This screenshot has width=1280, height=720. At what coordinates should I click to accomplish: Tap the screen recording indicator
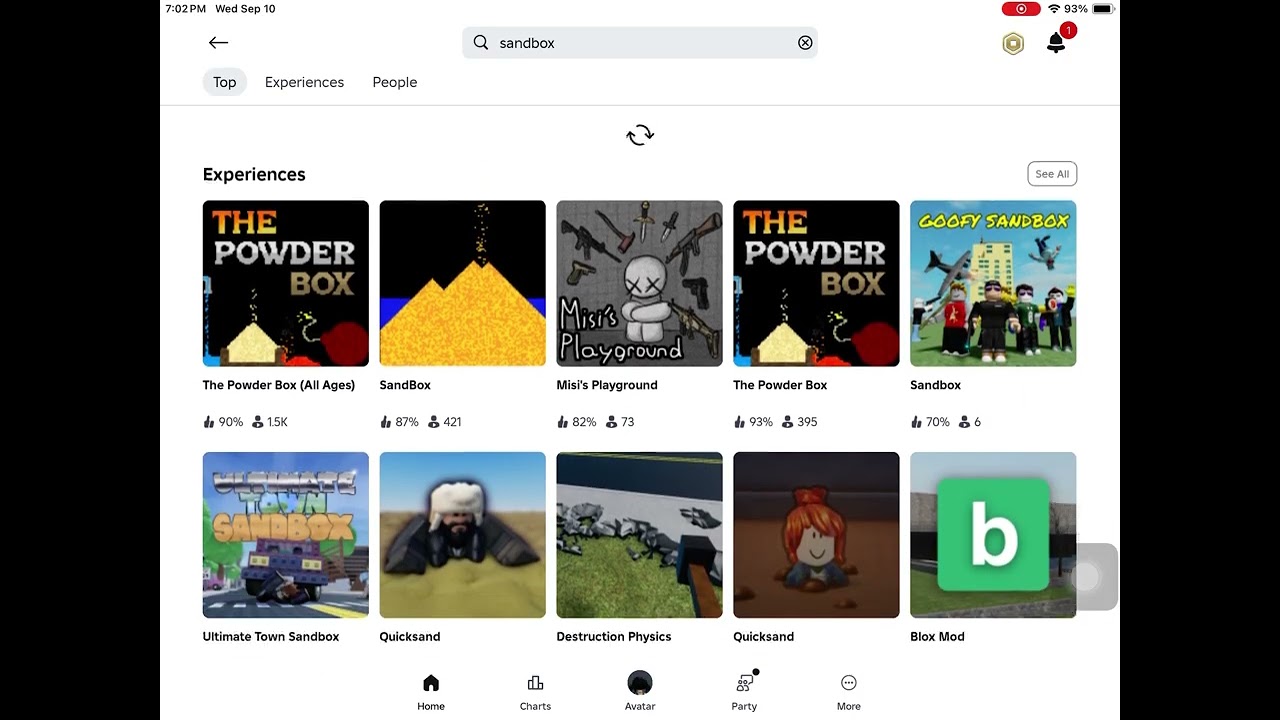[1021, 9]
